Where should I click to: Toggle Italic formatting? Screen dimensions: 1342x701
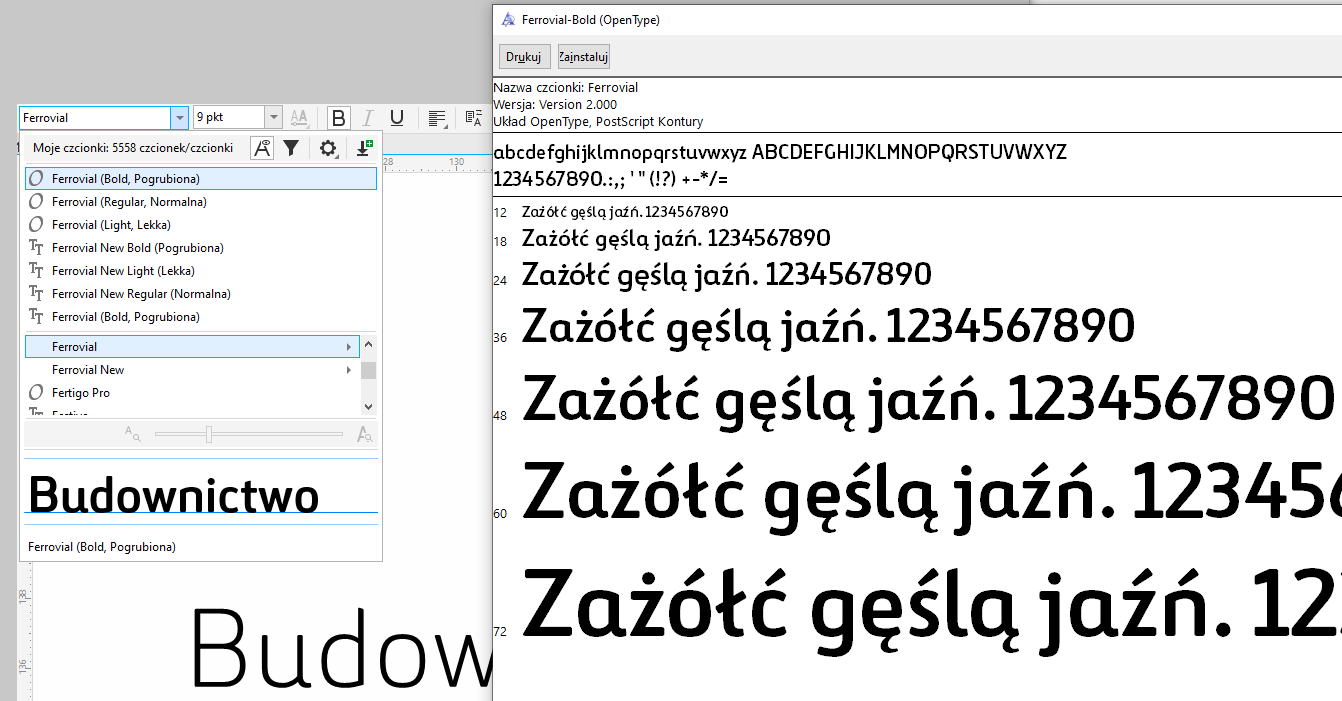coord(368,118)
